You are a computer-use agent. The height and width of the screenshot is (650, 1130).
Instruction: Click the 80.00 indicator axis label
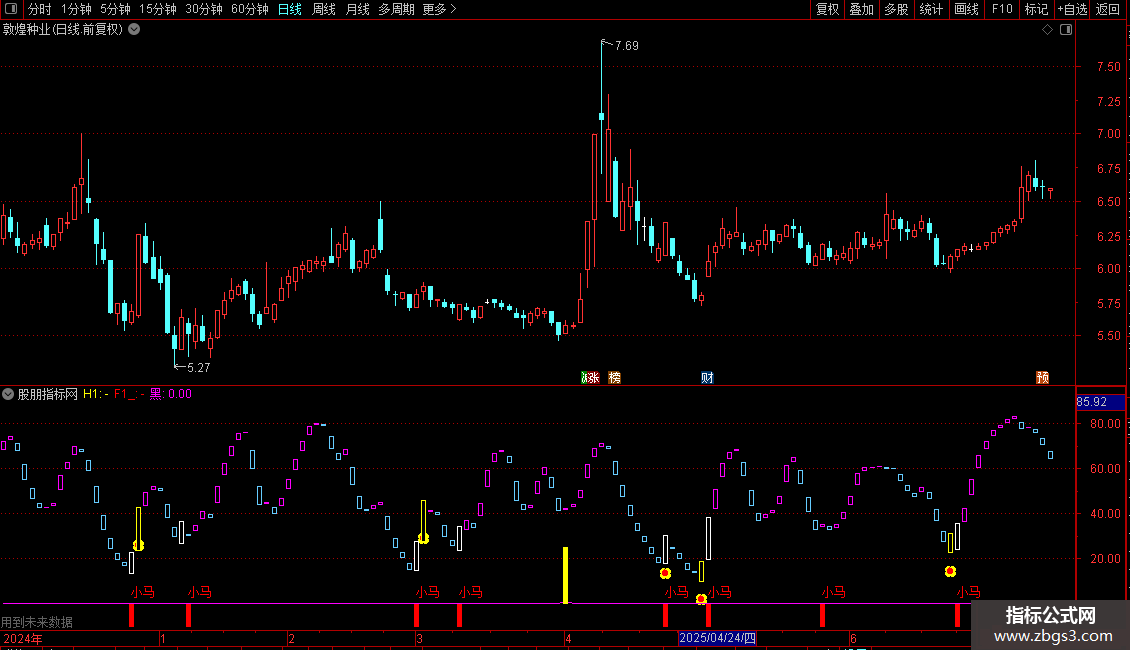tap(1105, 424)
